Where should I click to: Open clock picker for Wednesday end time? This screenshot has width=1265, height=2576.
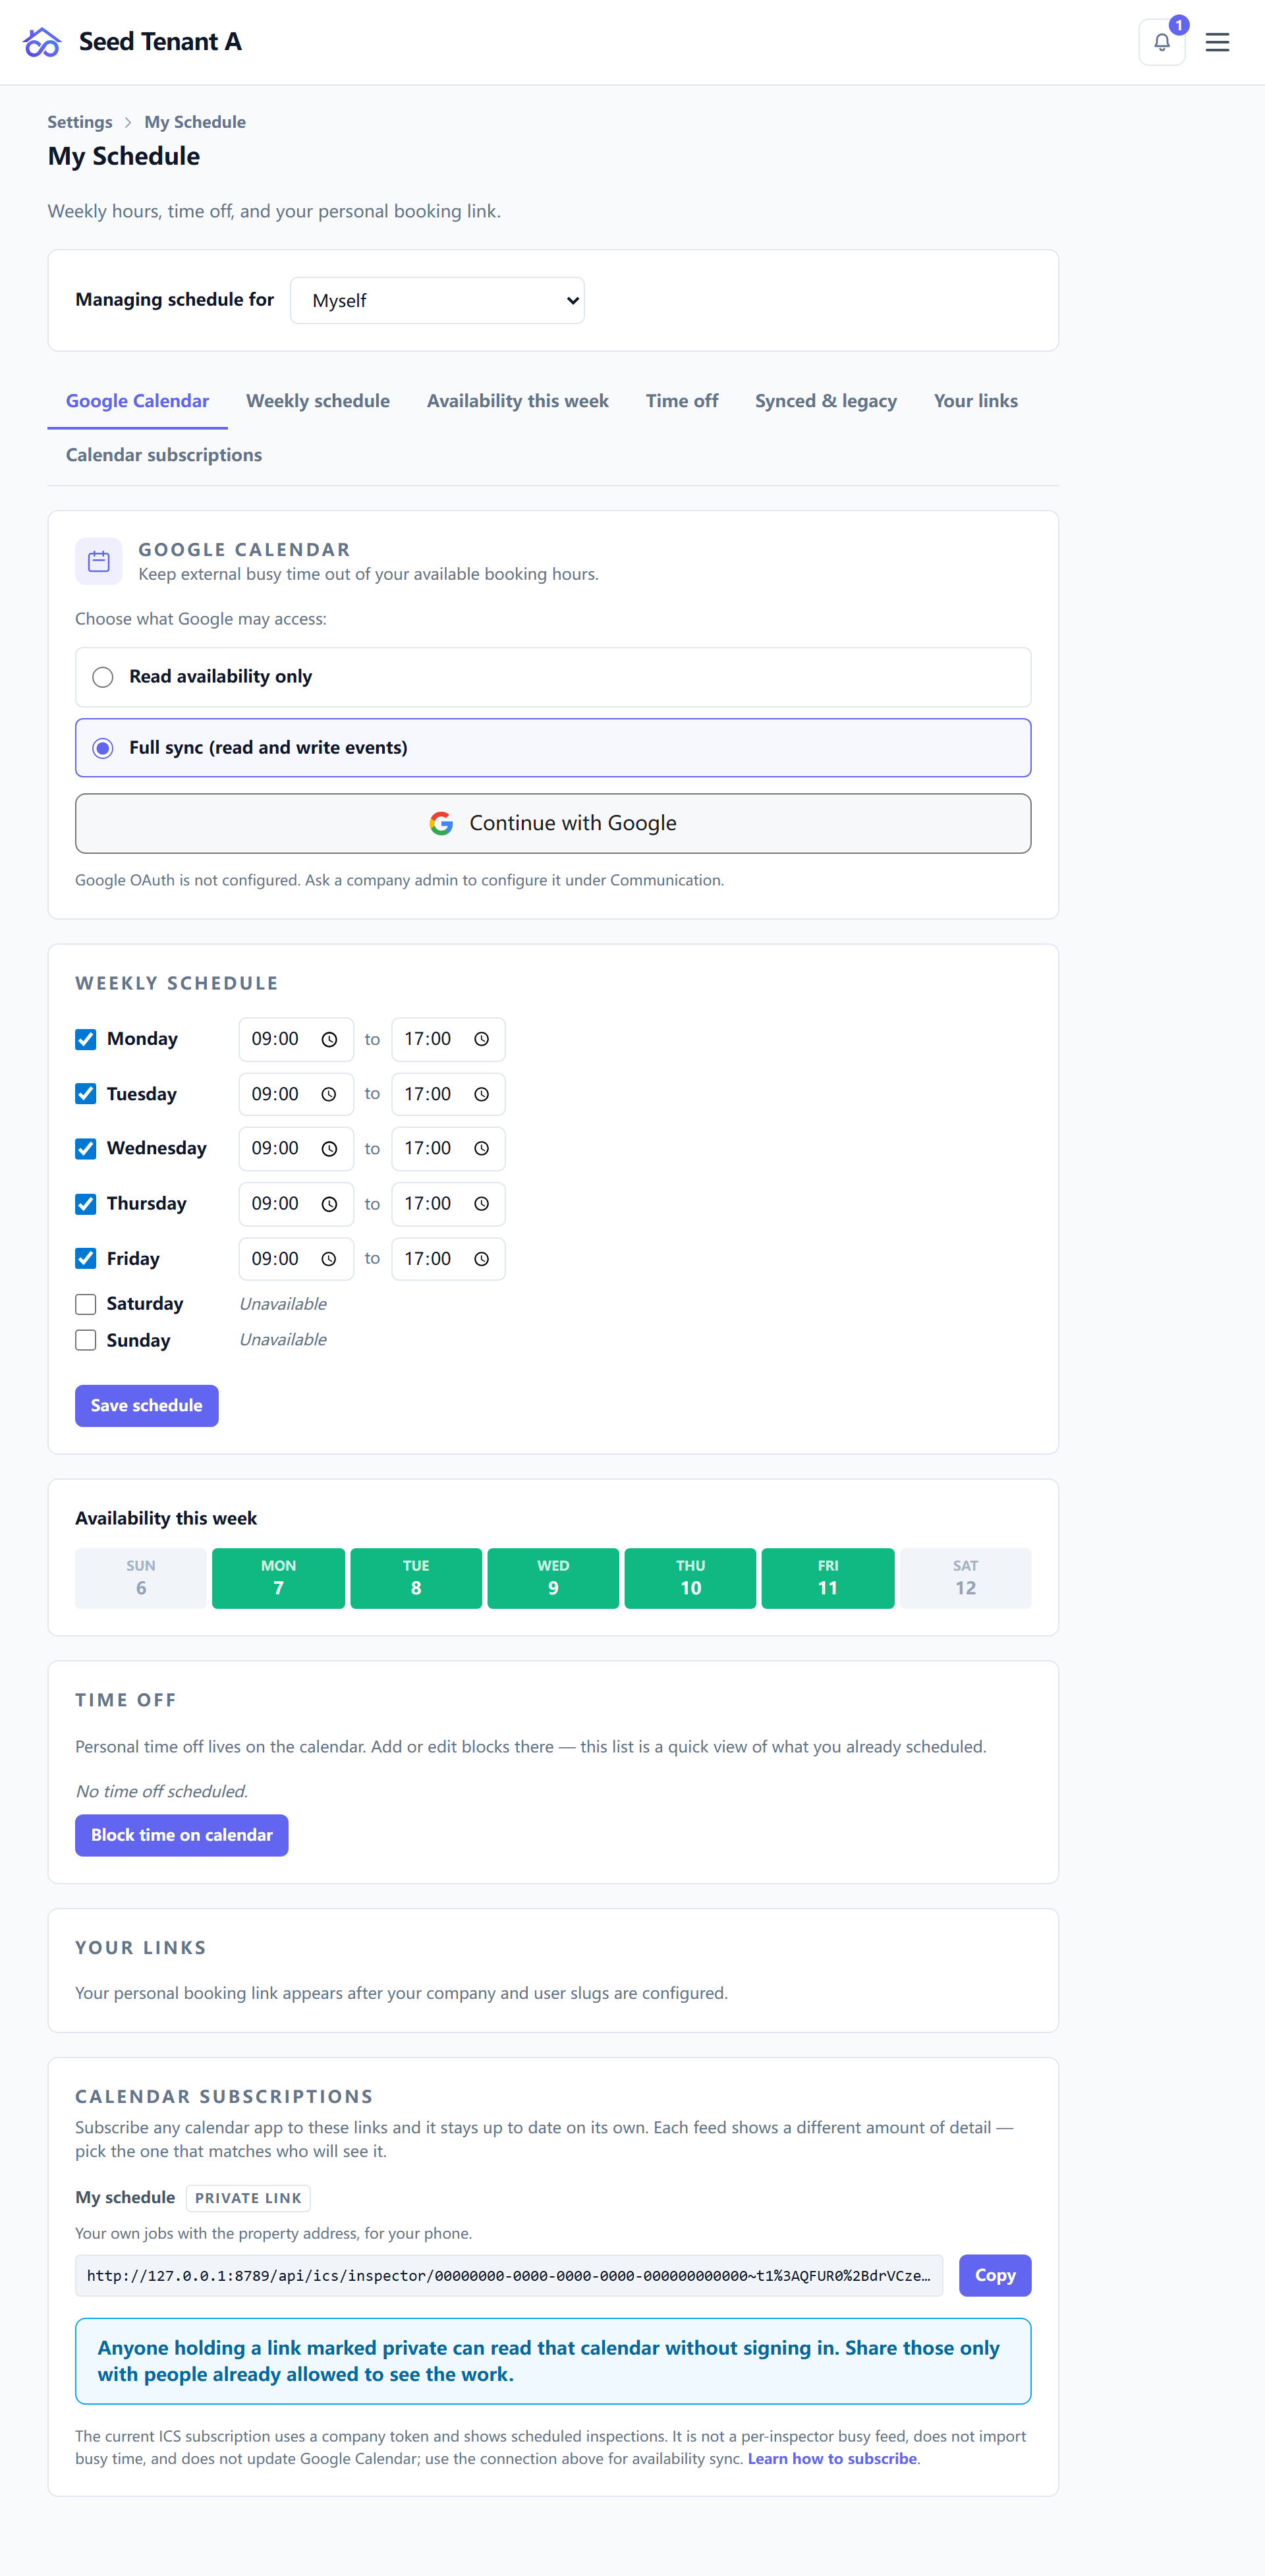click(x=481, y=1149)
